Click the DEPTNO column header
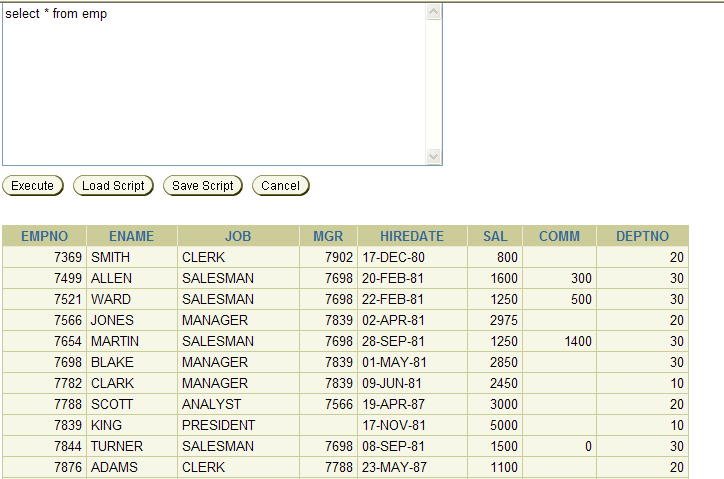 642,236
